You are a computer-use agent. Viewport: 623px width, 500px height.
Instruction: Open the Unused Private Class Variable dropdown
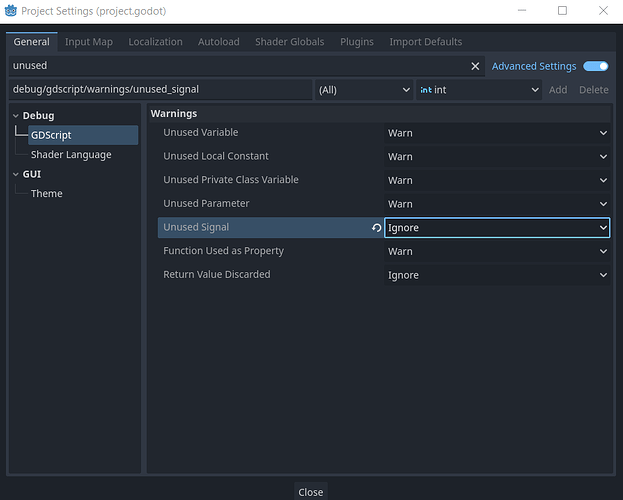pyautogui.click(x=497, y=180)
